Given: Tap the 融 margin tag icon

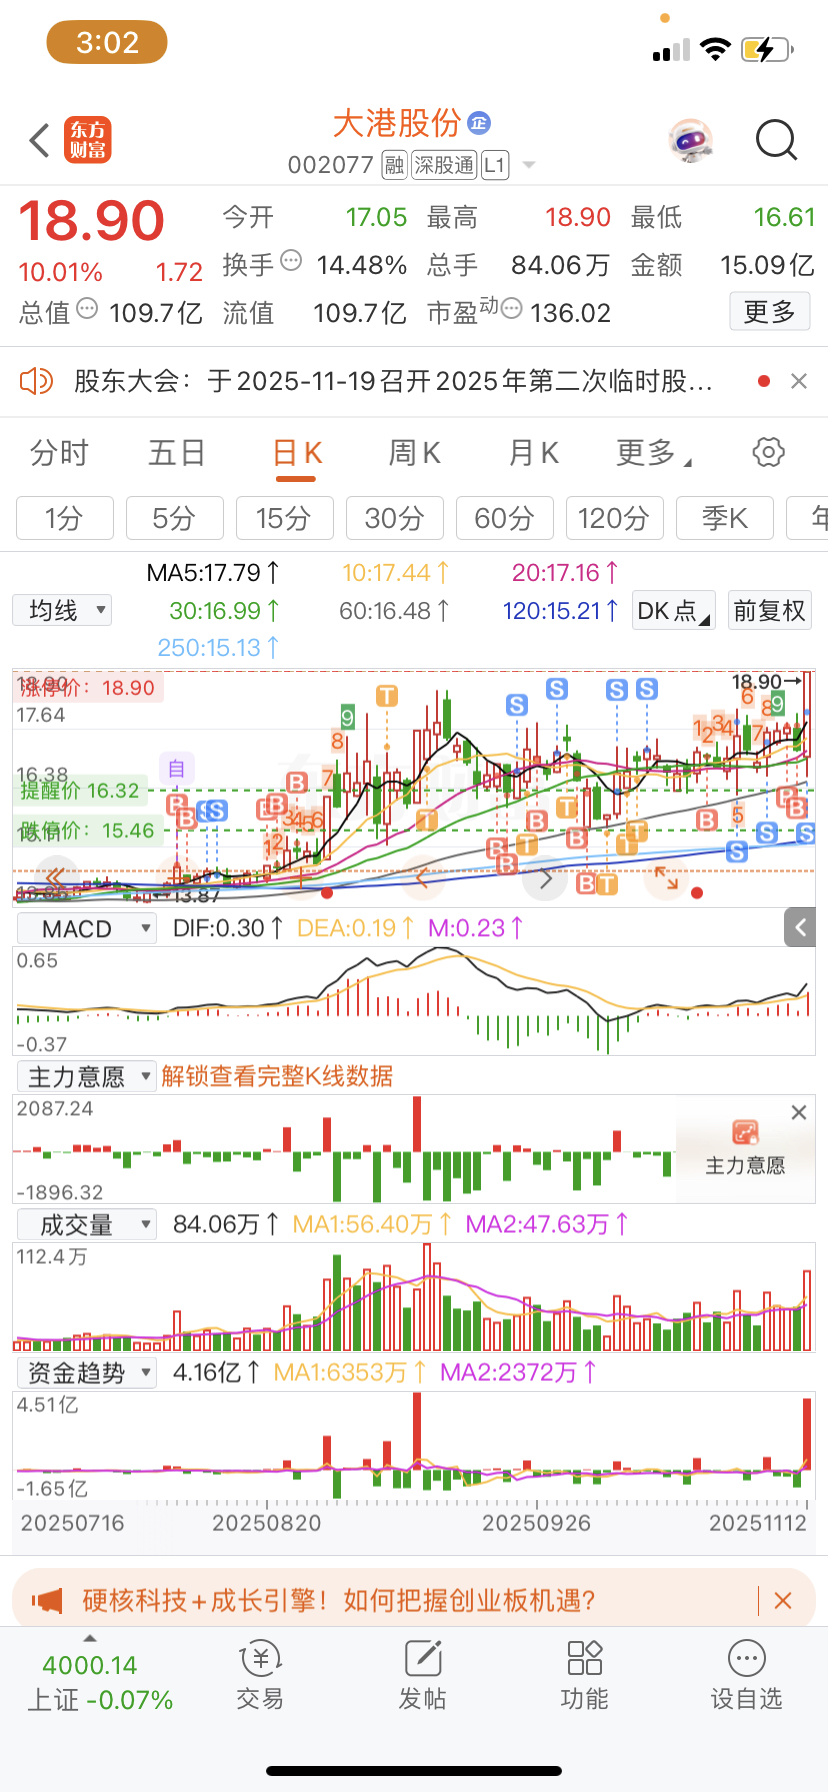Looking at the screenshot, I should pyautogui.click(x=395, y=165).
